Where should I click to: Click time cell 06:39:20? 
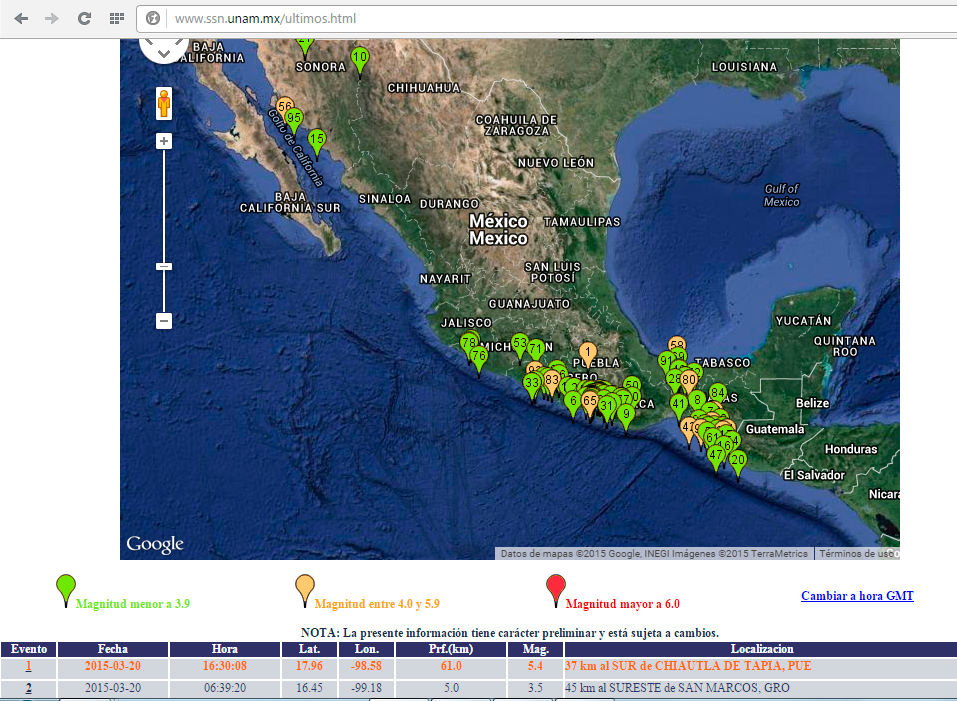(225, 688)
